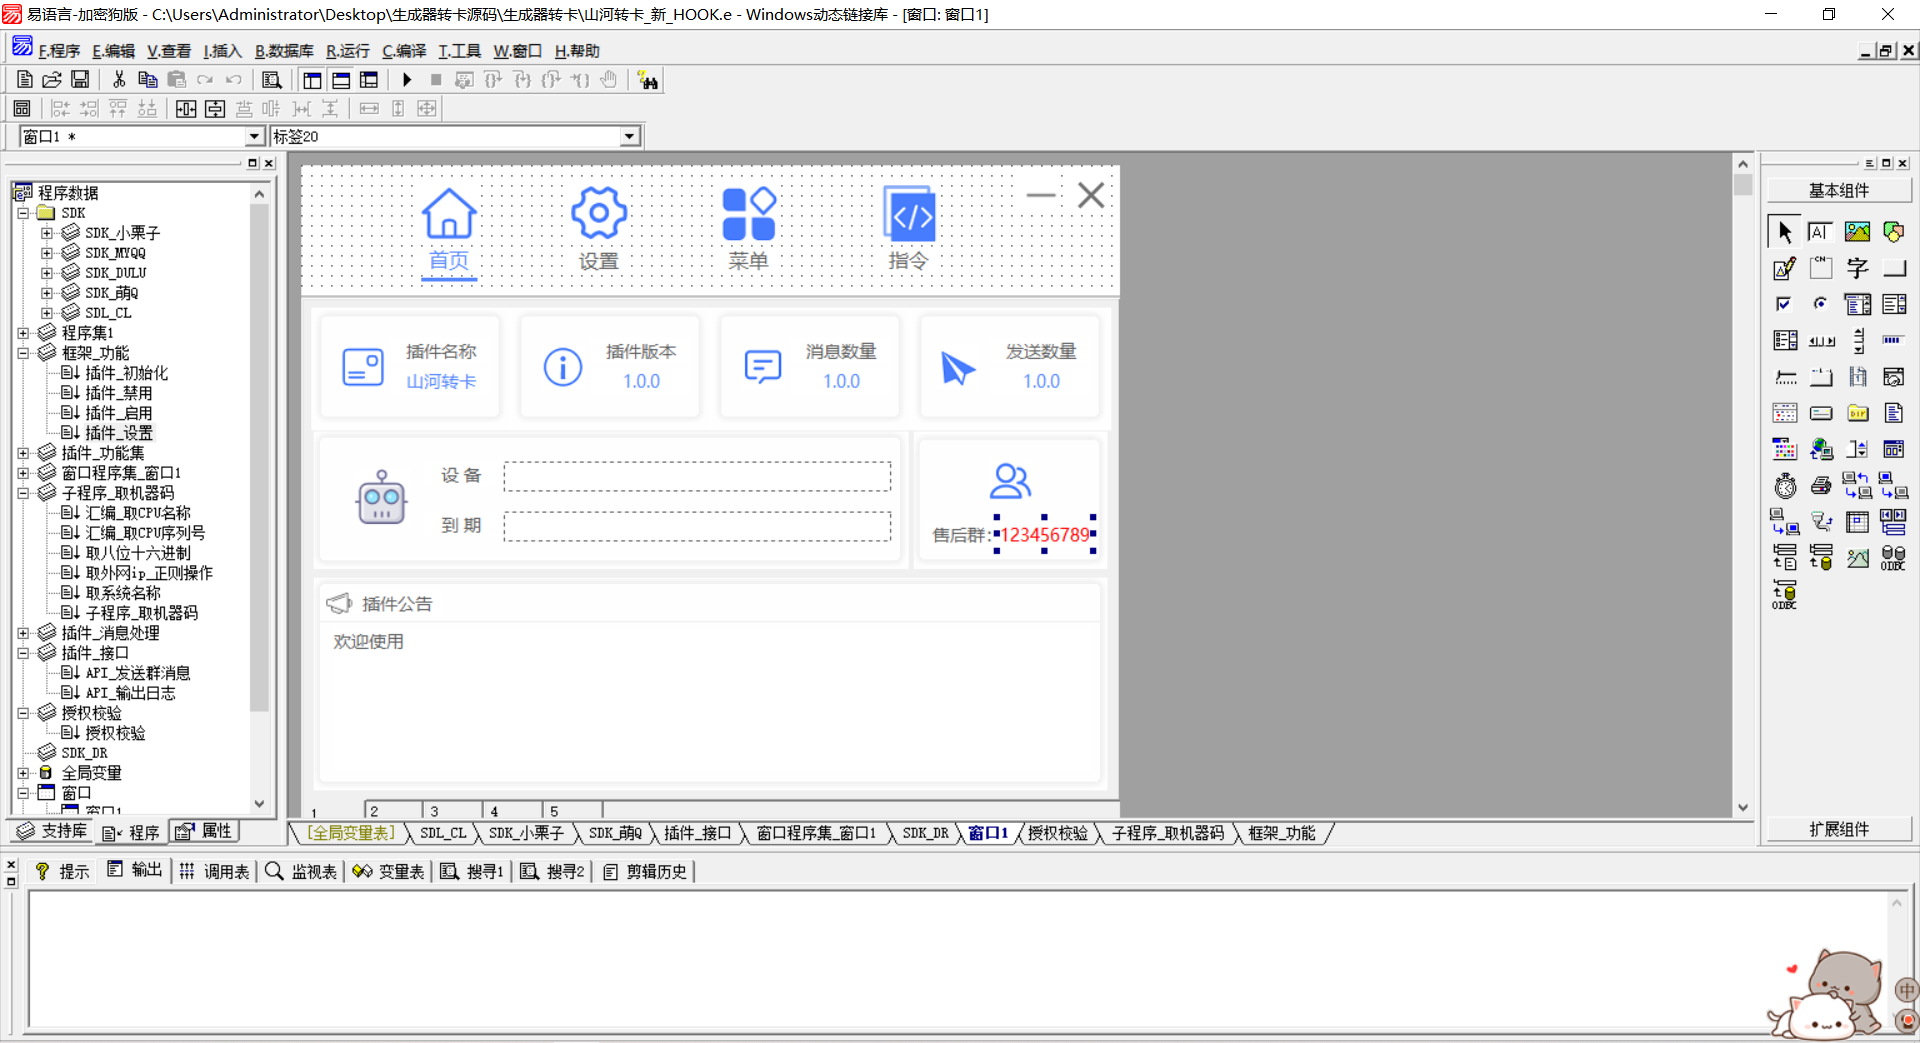Toggle the first panel layout toolbar button
Screen dimensions: 1920x1043
pyautogui.click(x=312, y=80)
